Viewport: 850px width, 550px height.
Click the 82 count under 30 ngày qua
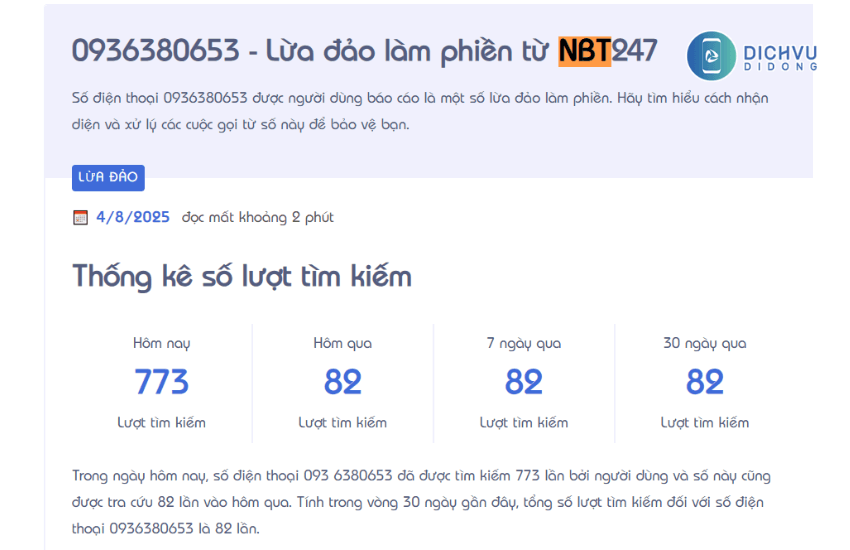tap(705, 382)
